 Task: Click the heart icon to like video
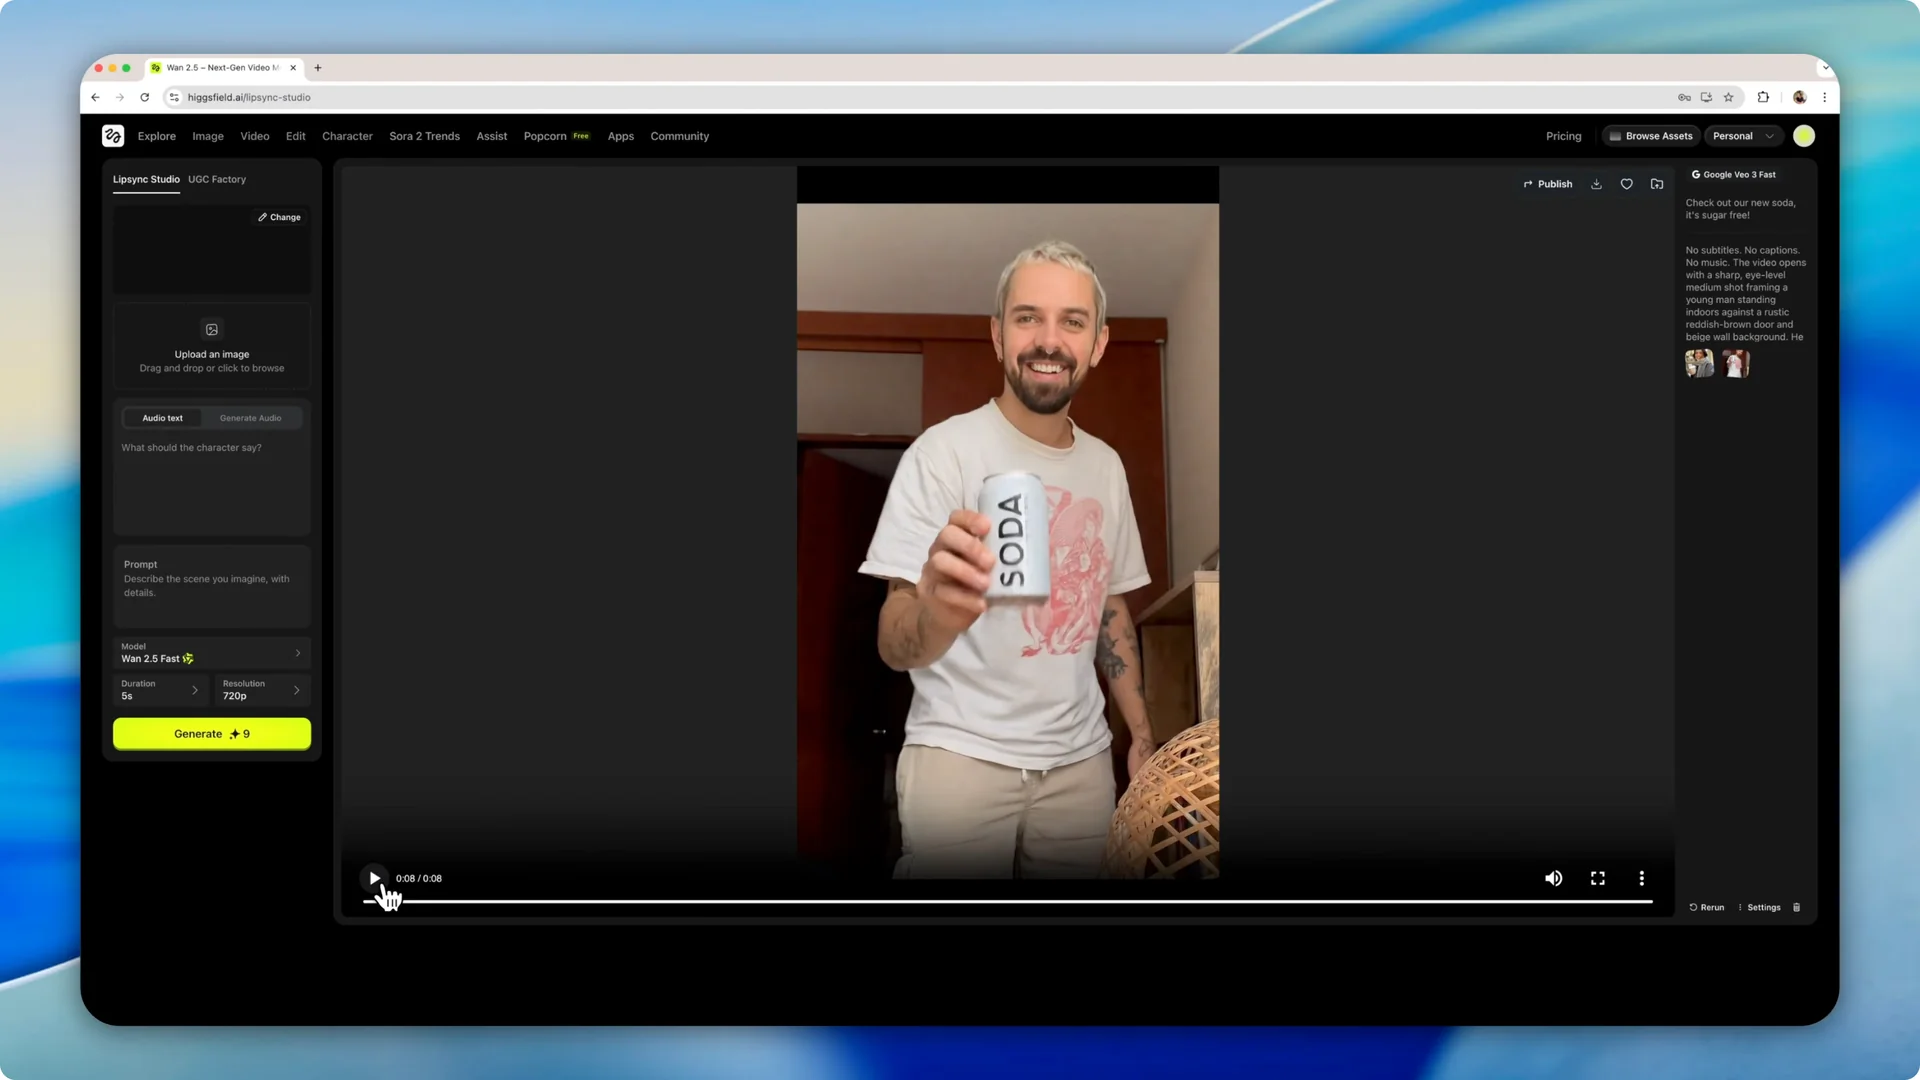(1626, 184)
